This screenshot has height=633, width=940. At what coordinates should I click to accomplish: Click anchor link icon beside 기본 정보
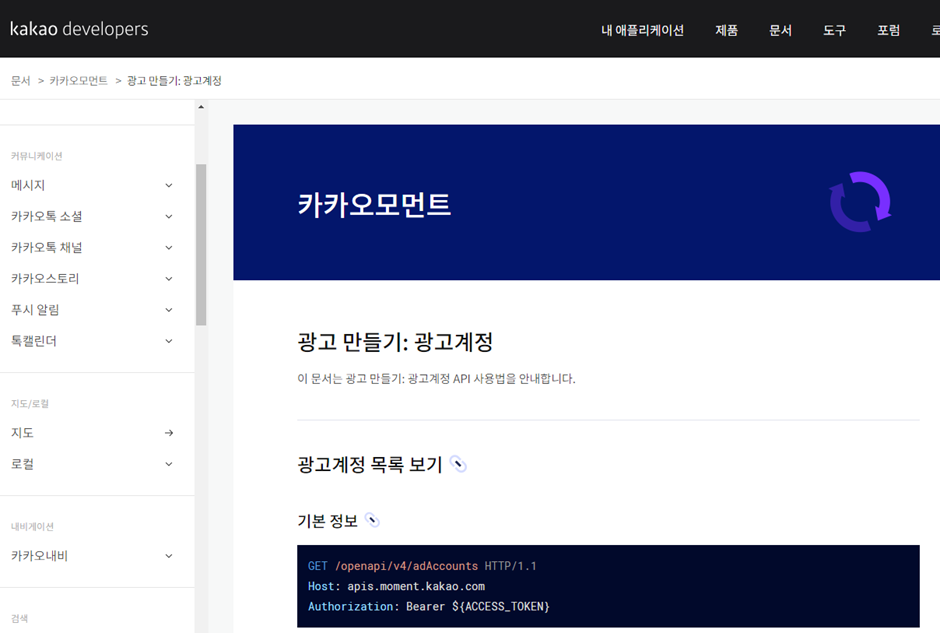(x=372, y=520)
